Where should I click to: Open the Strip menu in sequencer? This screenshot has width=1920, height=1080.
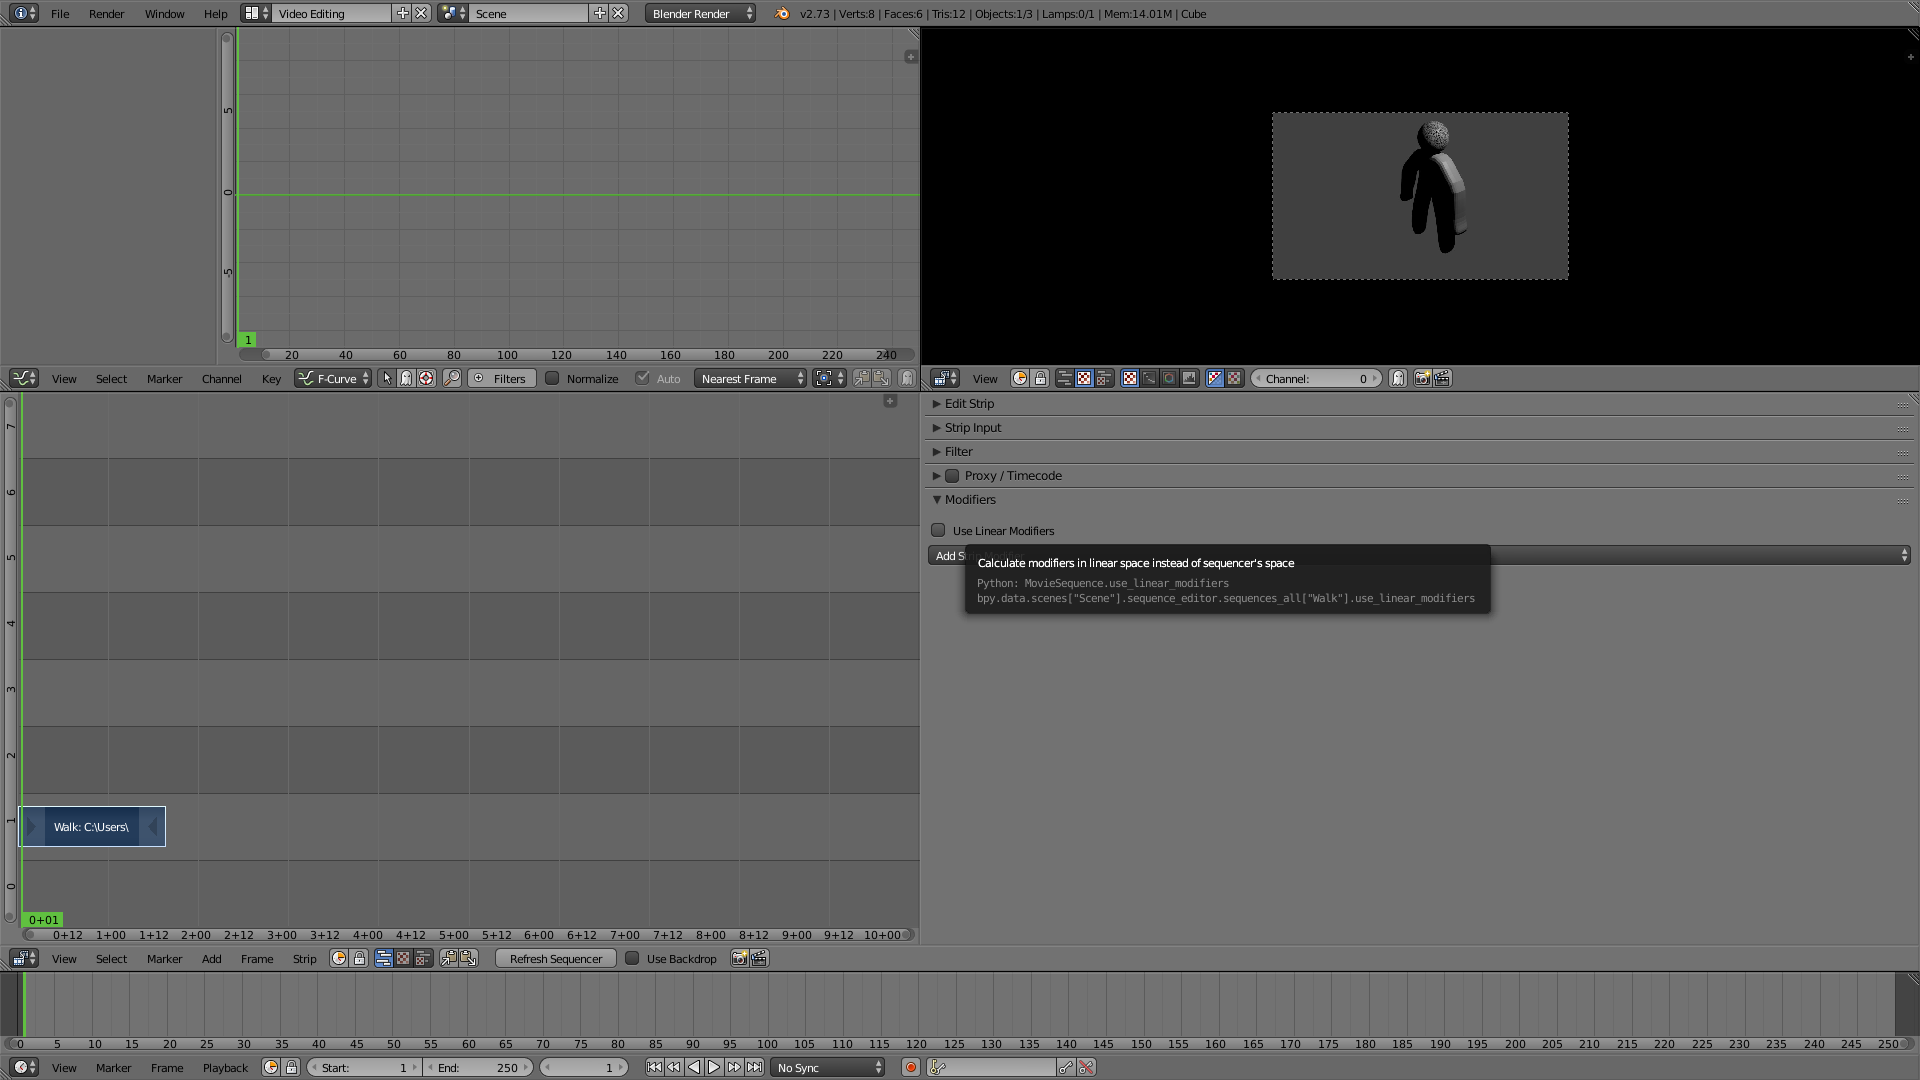pyautogui.click(x=304, y=958)
